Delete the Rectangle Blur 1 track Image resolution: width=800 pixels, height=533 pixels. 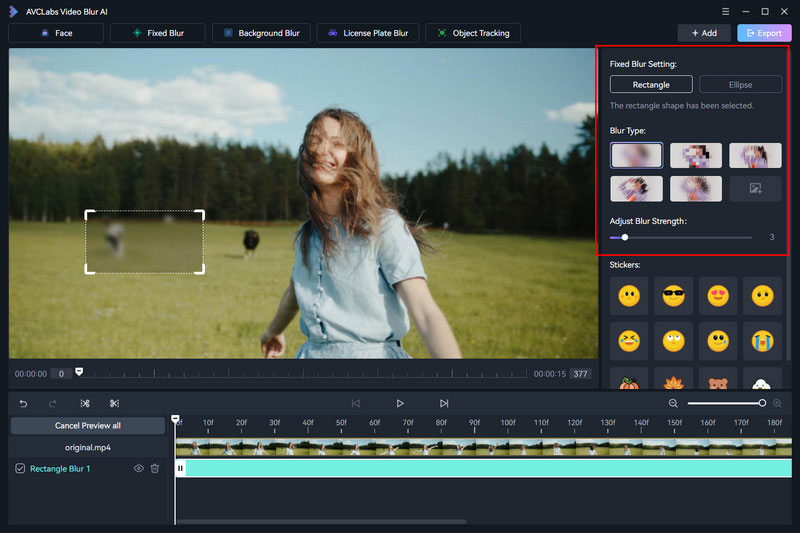click(x=155, y=468)
